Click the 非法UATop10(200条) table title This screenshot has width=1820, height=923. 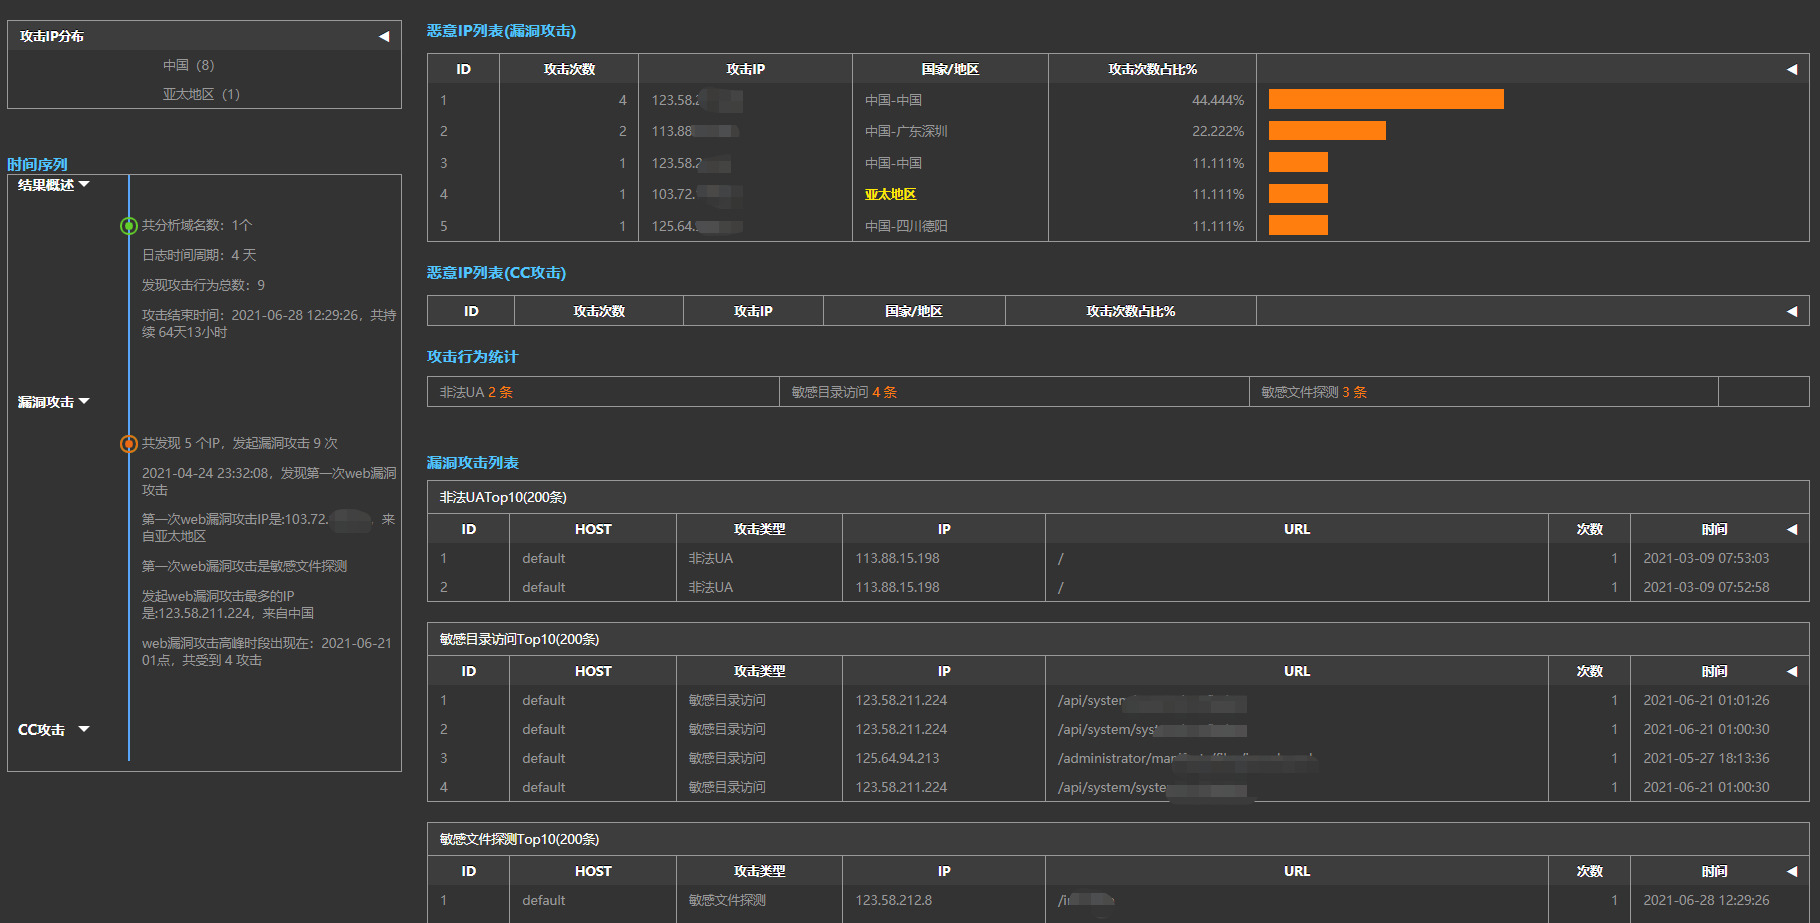503,497
